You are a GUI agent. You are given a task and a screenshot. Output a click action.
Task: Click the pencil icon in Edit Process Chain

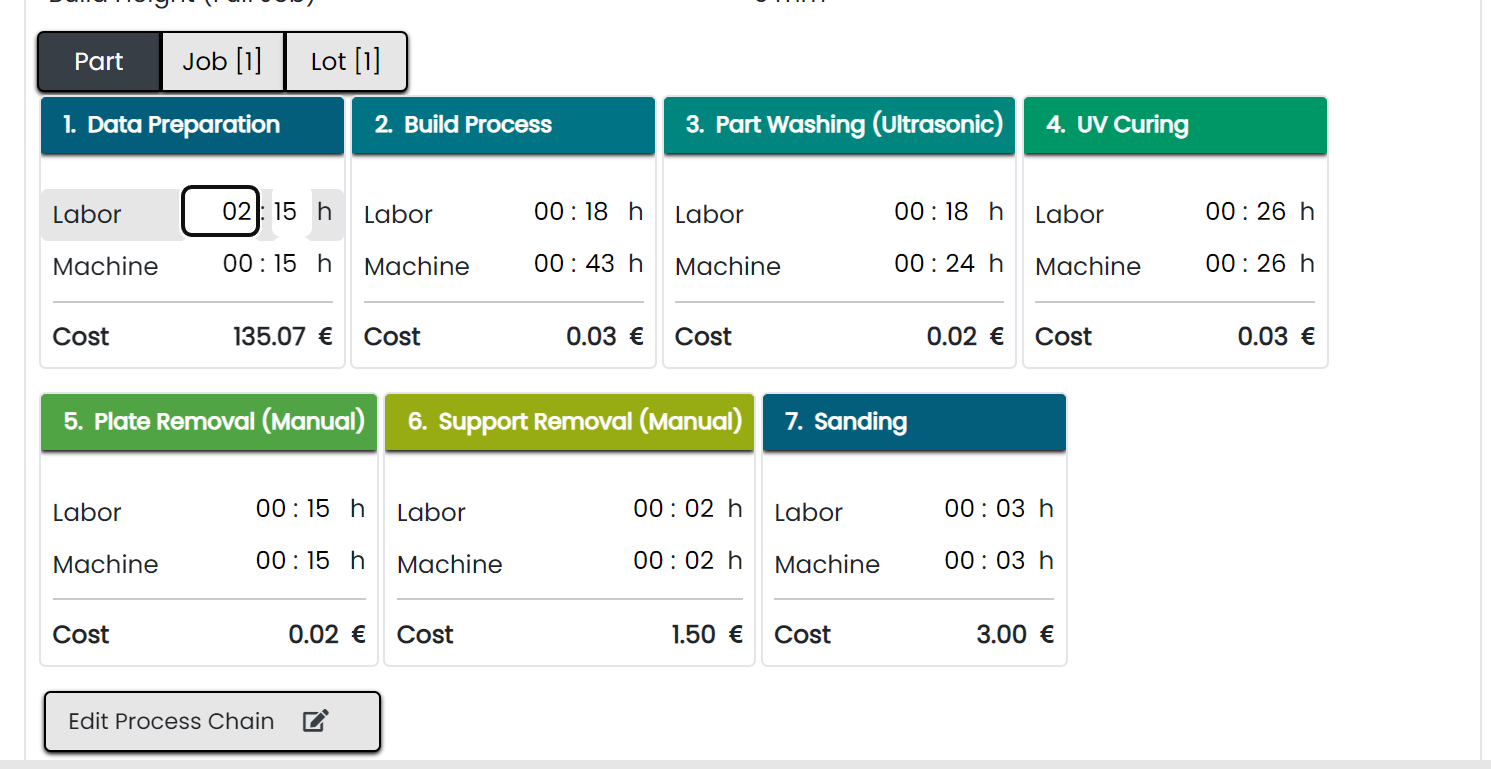click(x=316, y=721)
